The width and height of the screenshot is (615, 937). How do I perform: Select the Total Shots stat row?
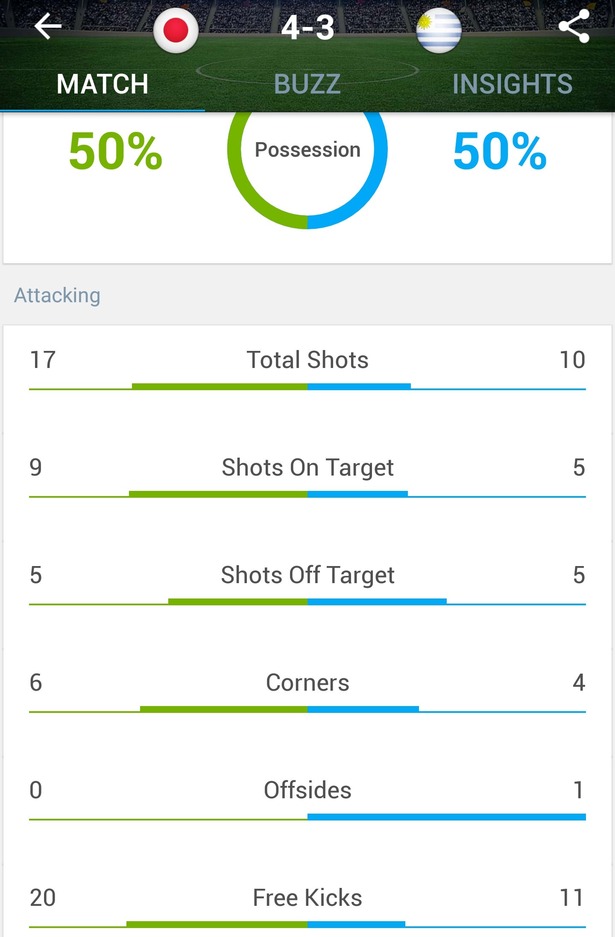[307, 369]
